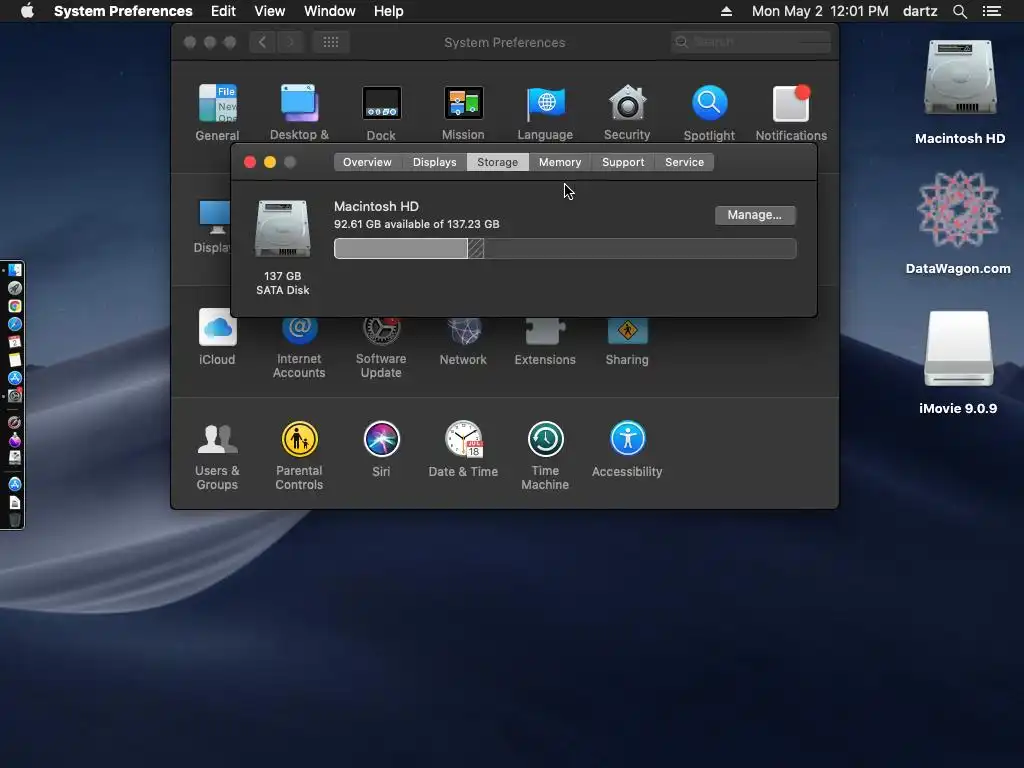This screenshot has width=1024, height=768.
Task: Switch to the Memory tab
Action: pyautogui.click(x=560, y=162)
